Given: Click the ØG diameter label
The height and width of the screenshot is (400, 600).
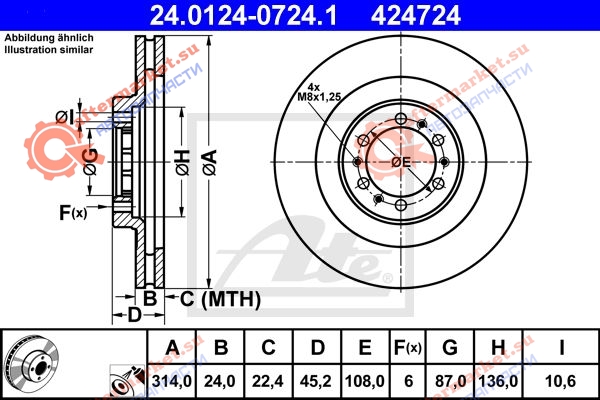Looking at the screenshot, I should pyautogui.click(x=91, y=162).
